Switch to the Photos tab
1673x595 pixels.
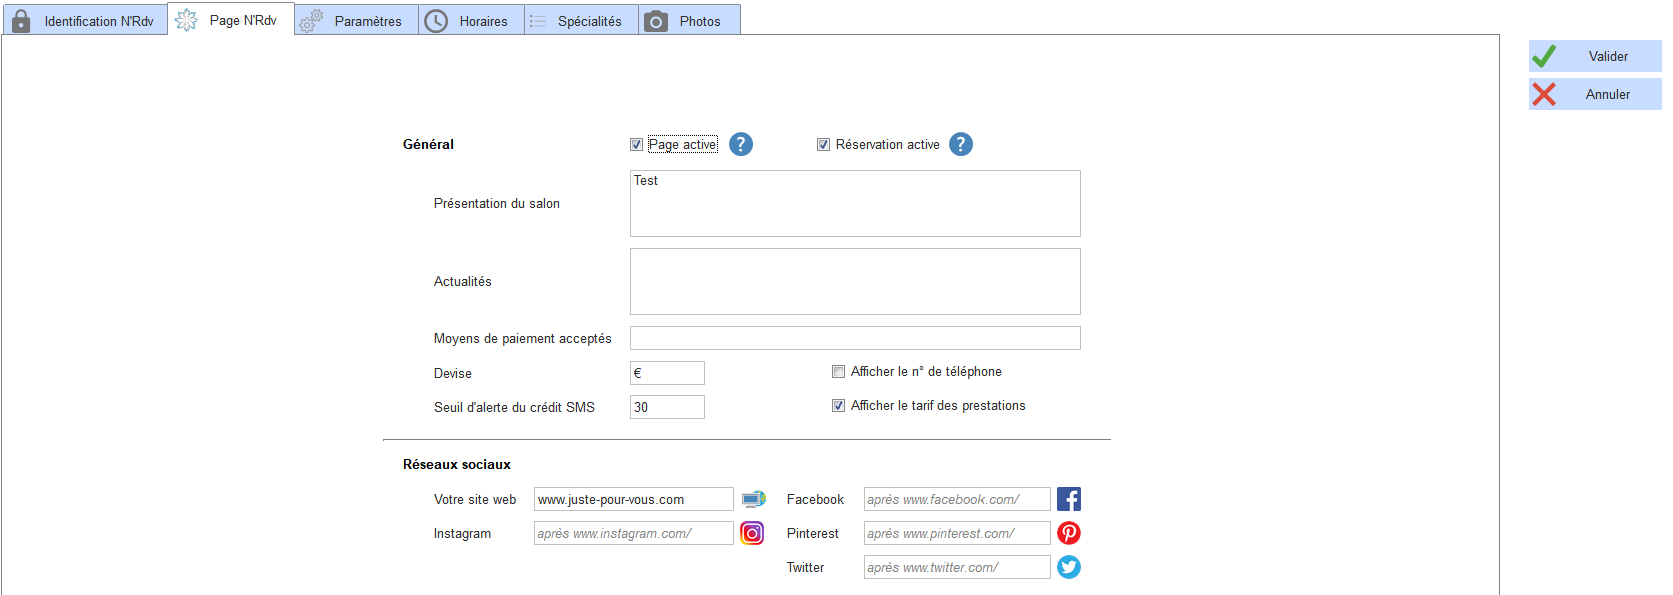(x=689, y=21)
